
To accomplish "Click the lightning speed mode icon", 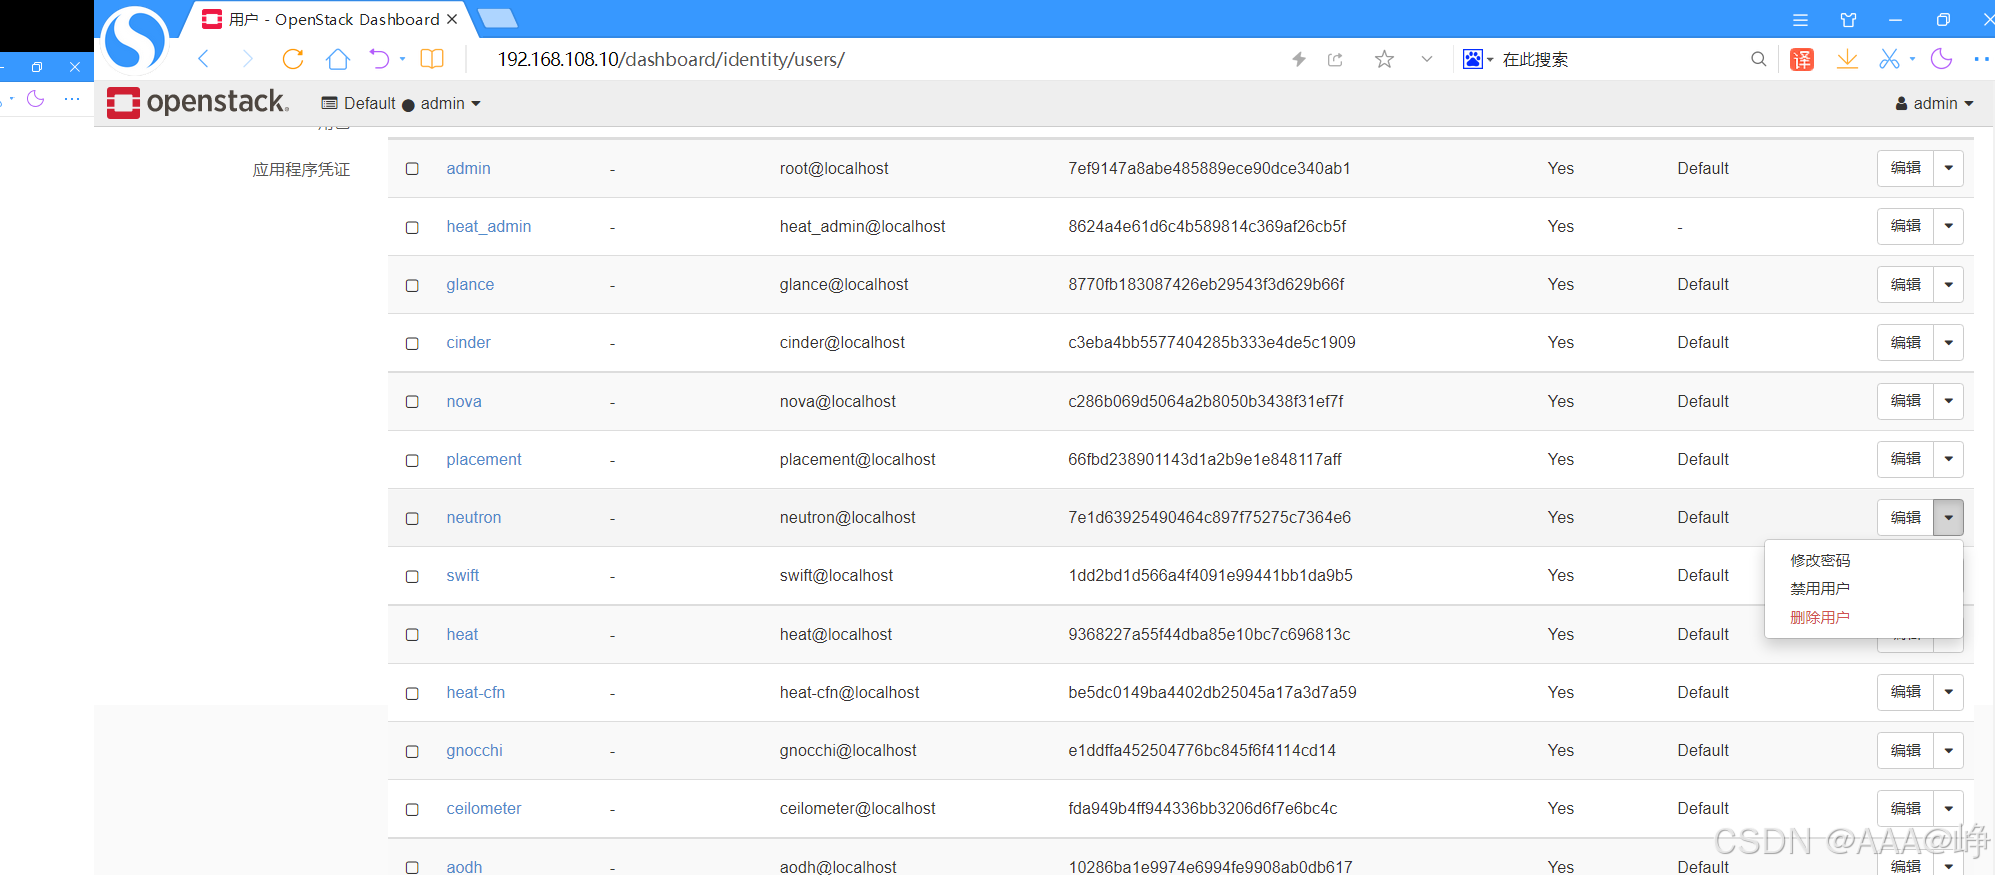I will tap(1299, 59).
